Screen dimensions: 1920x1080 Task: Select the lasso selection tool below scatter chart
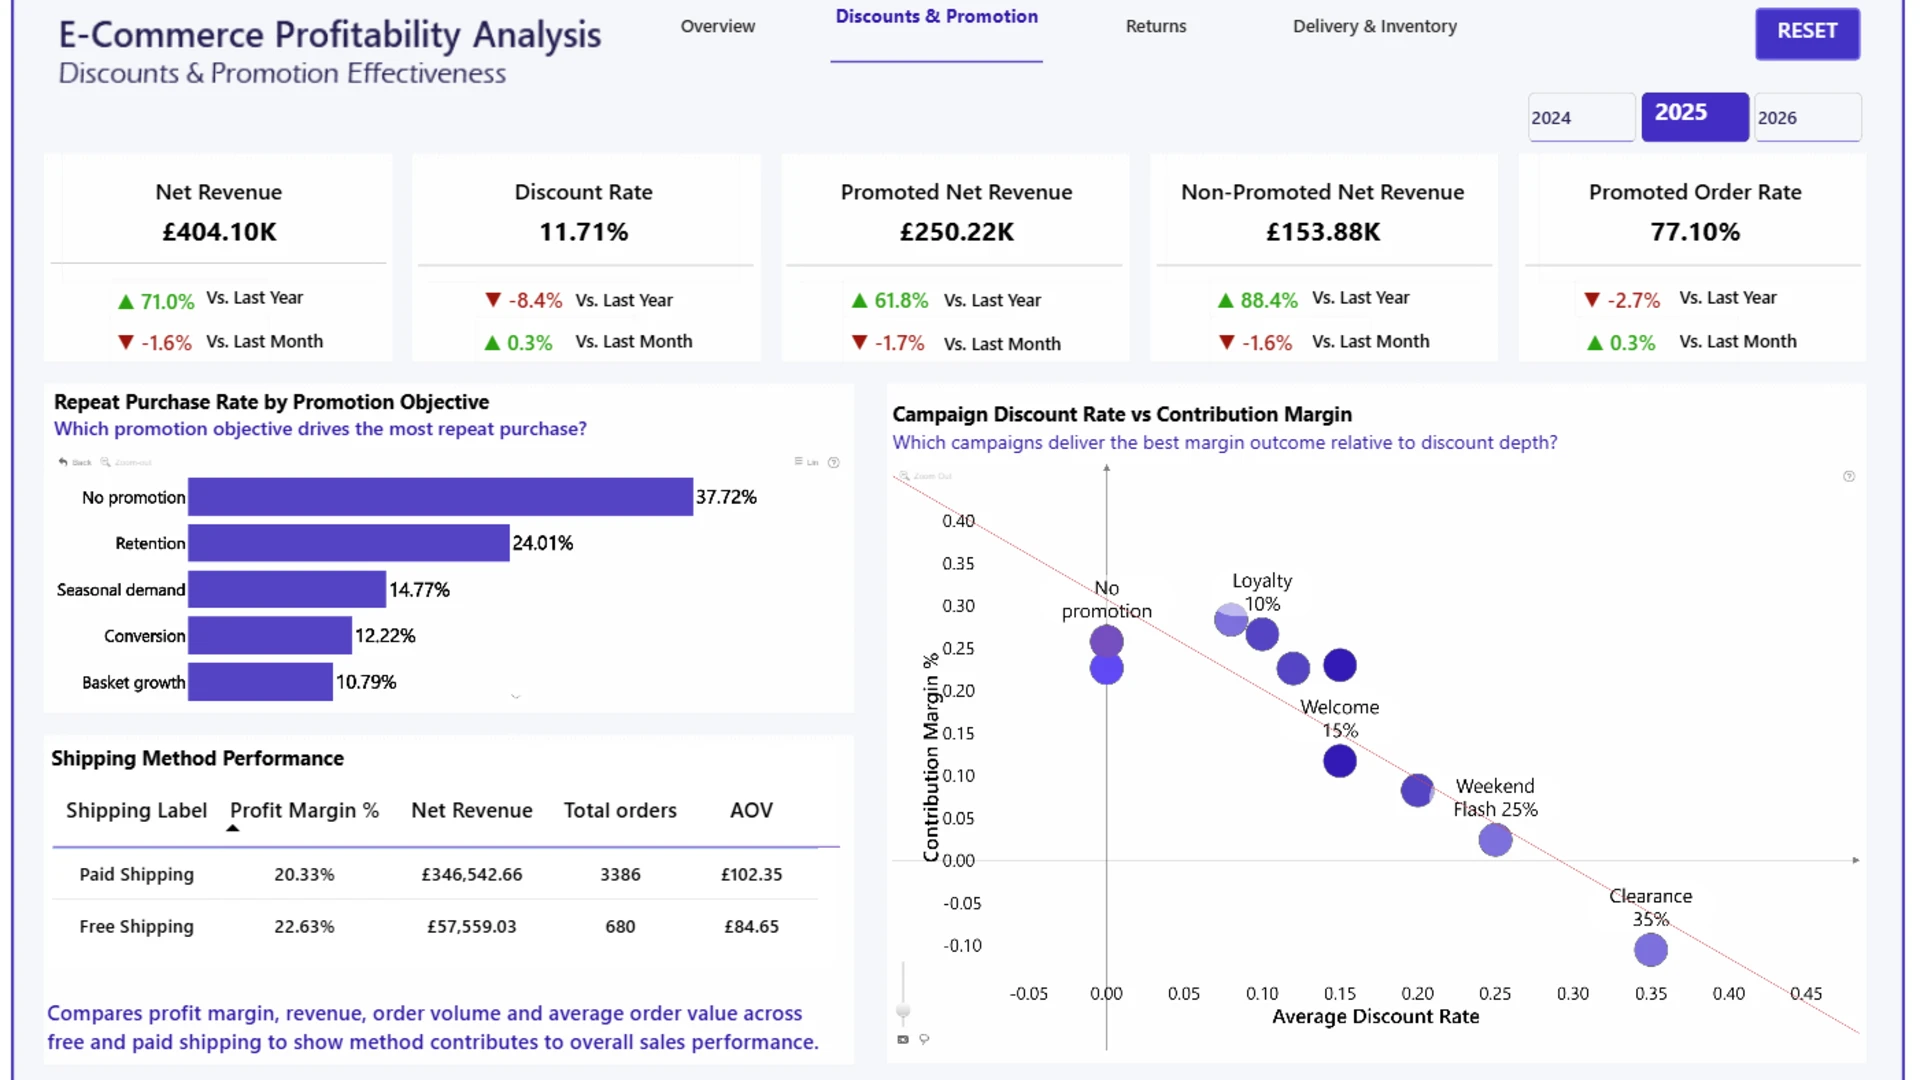click(x=924, y=1039)
